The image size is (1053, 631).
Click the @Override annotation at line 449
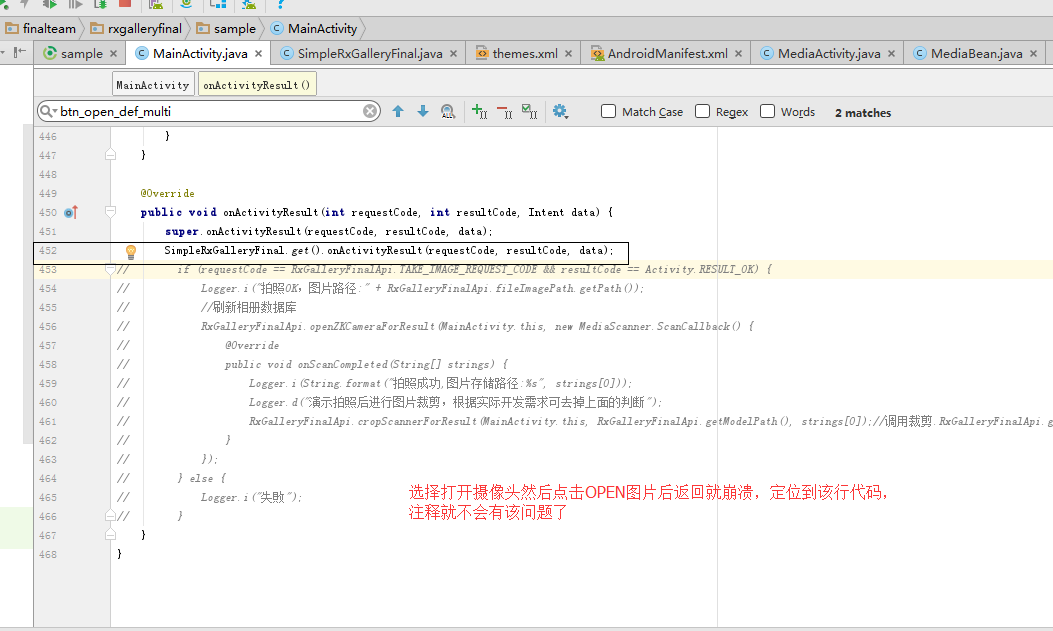(x=167, y=193)
